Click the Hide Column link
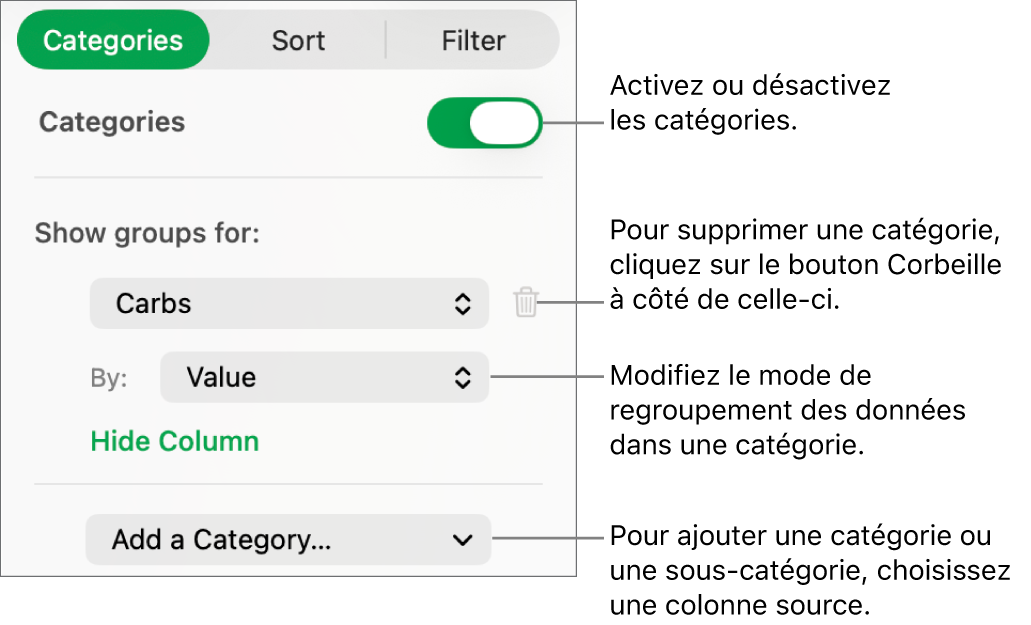Image resolution: width=1031 pixels, height=625 pixels. [x=174, y=441]
